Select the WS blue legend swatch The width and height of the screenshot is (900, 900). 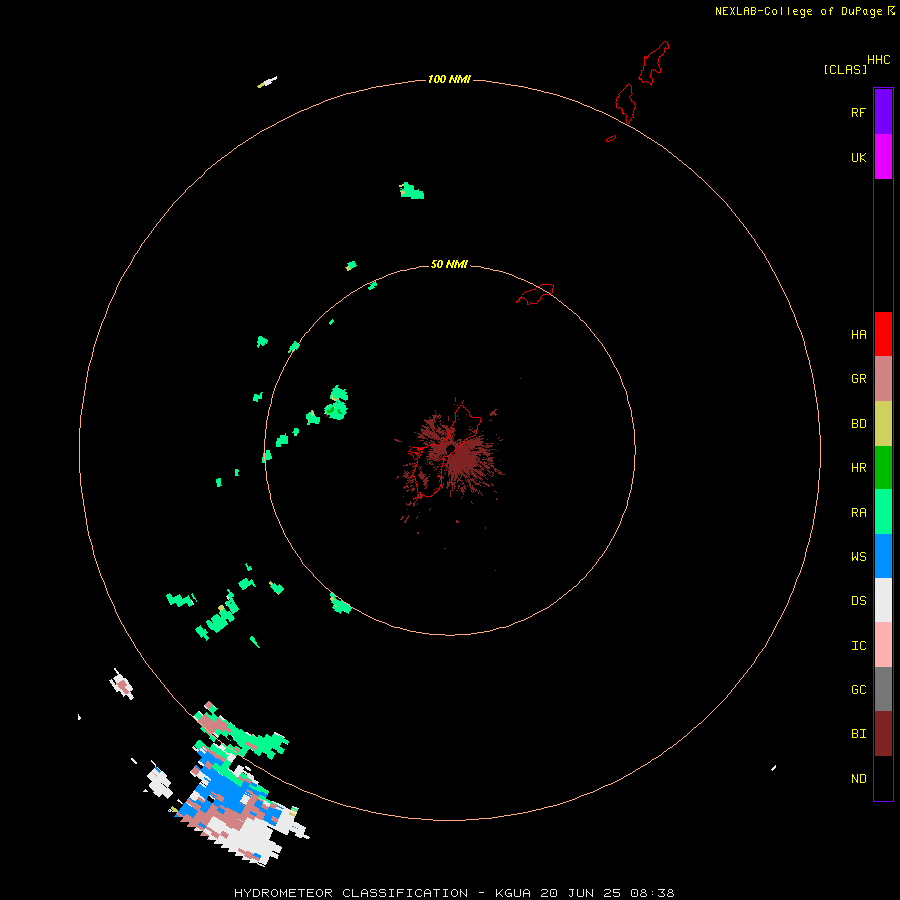click(x=883, y=556)
